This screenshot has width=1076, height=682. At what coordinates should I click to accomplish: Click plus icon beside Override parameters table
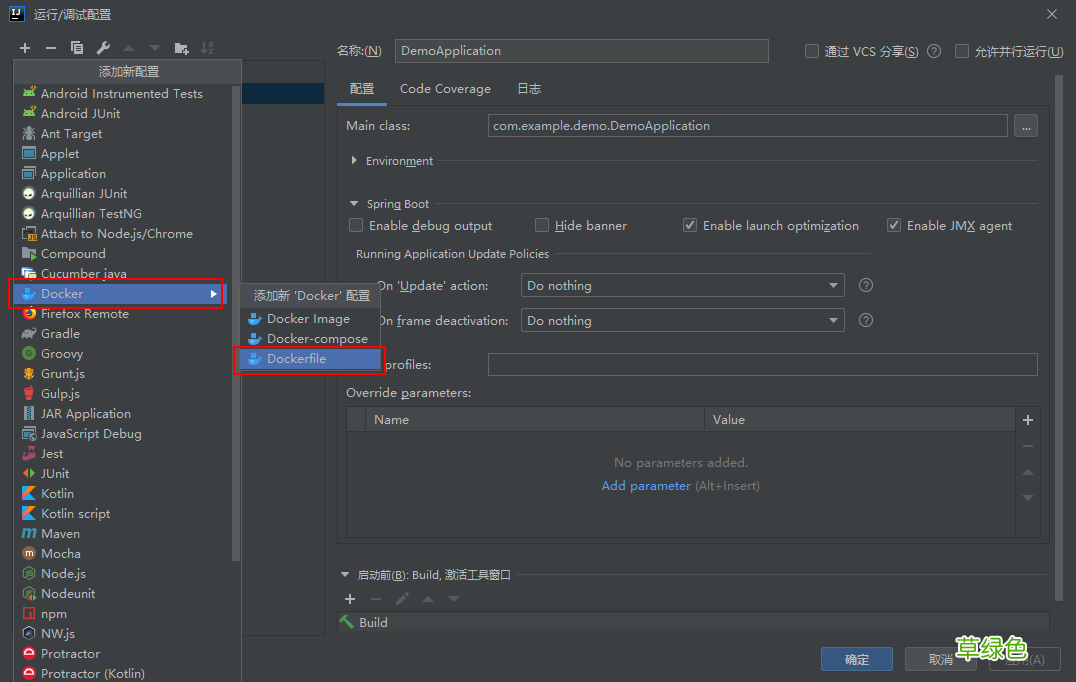[x=1027, y=420]
